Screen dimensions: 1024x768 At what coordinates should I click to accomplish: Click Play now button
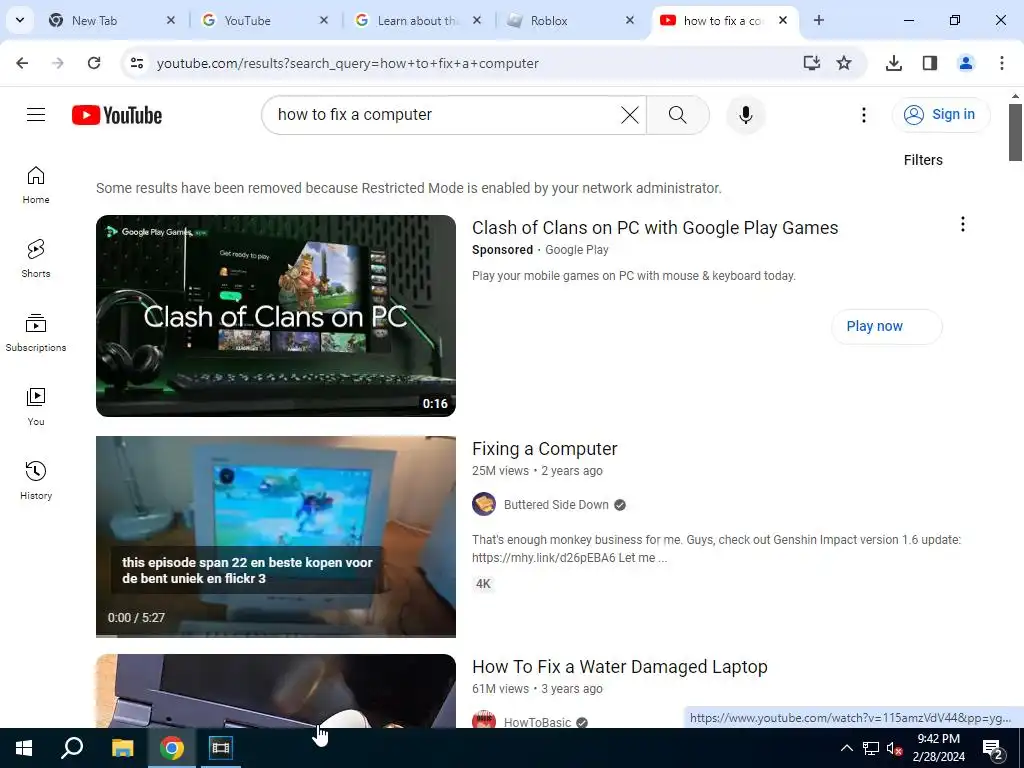886,327
